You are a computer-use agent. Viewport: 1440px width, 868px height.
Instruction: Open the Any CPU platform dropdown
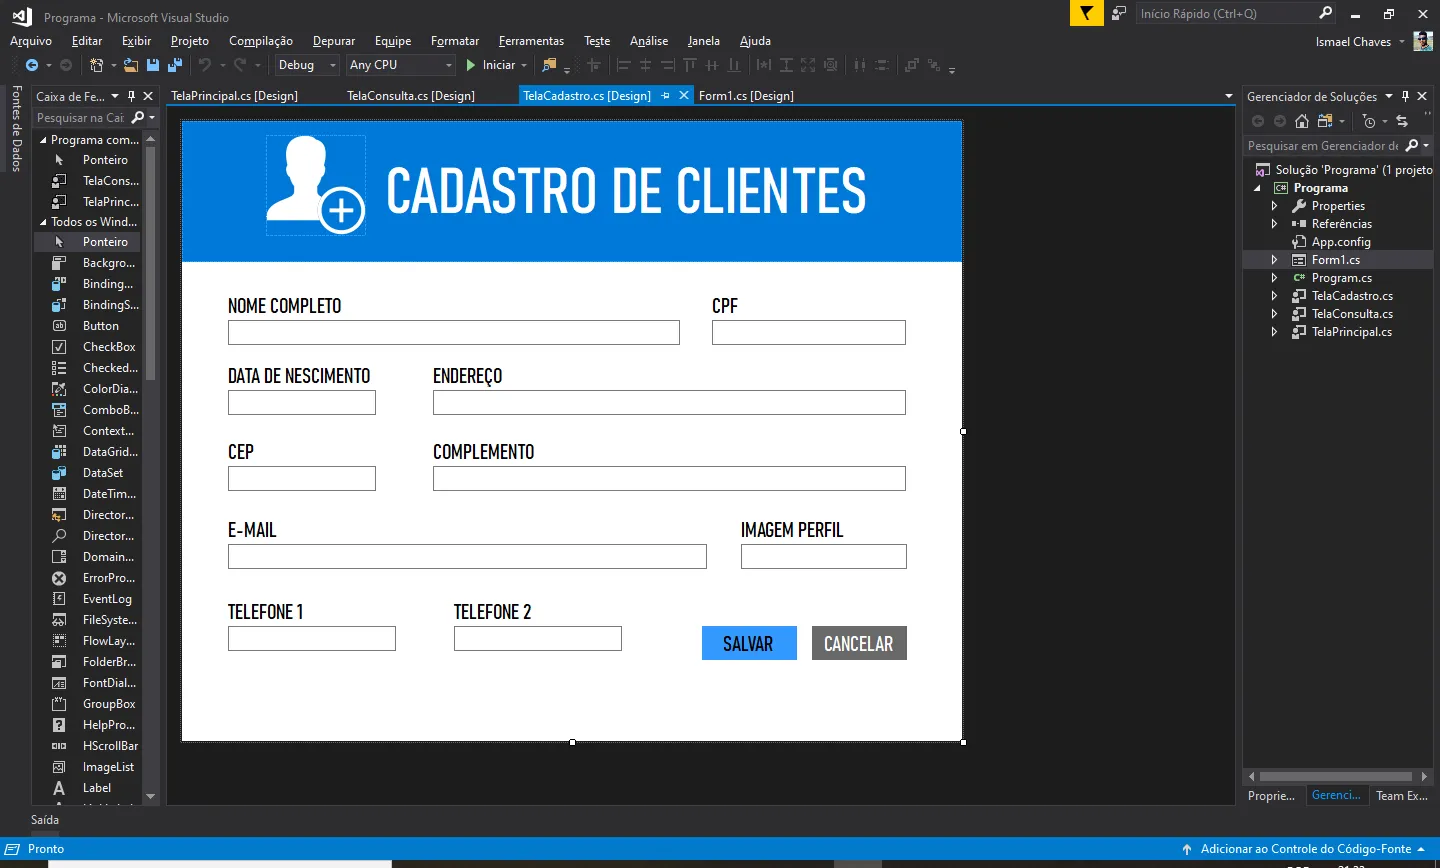(401, 65)
